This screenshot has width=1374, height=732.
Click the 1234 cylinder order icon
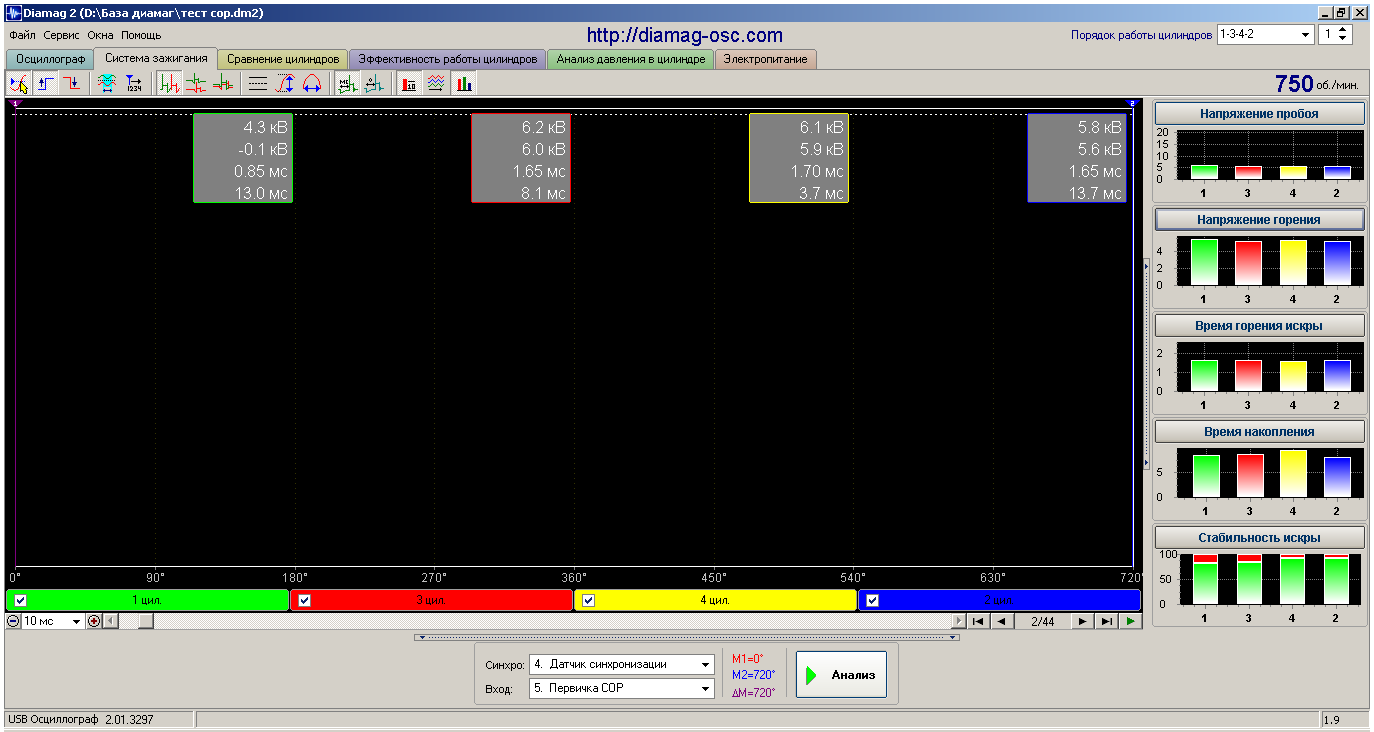click(134, 84)
